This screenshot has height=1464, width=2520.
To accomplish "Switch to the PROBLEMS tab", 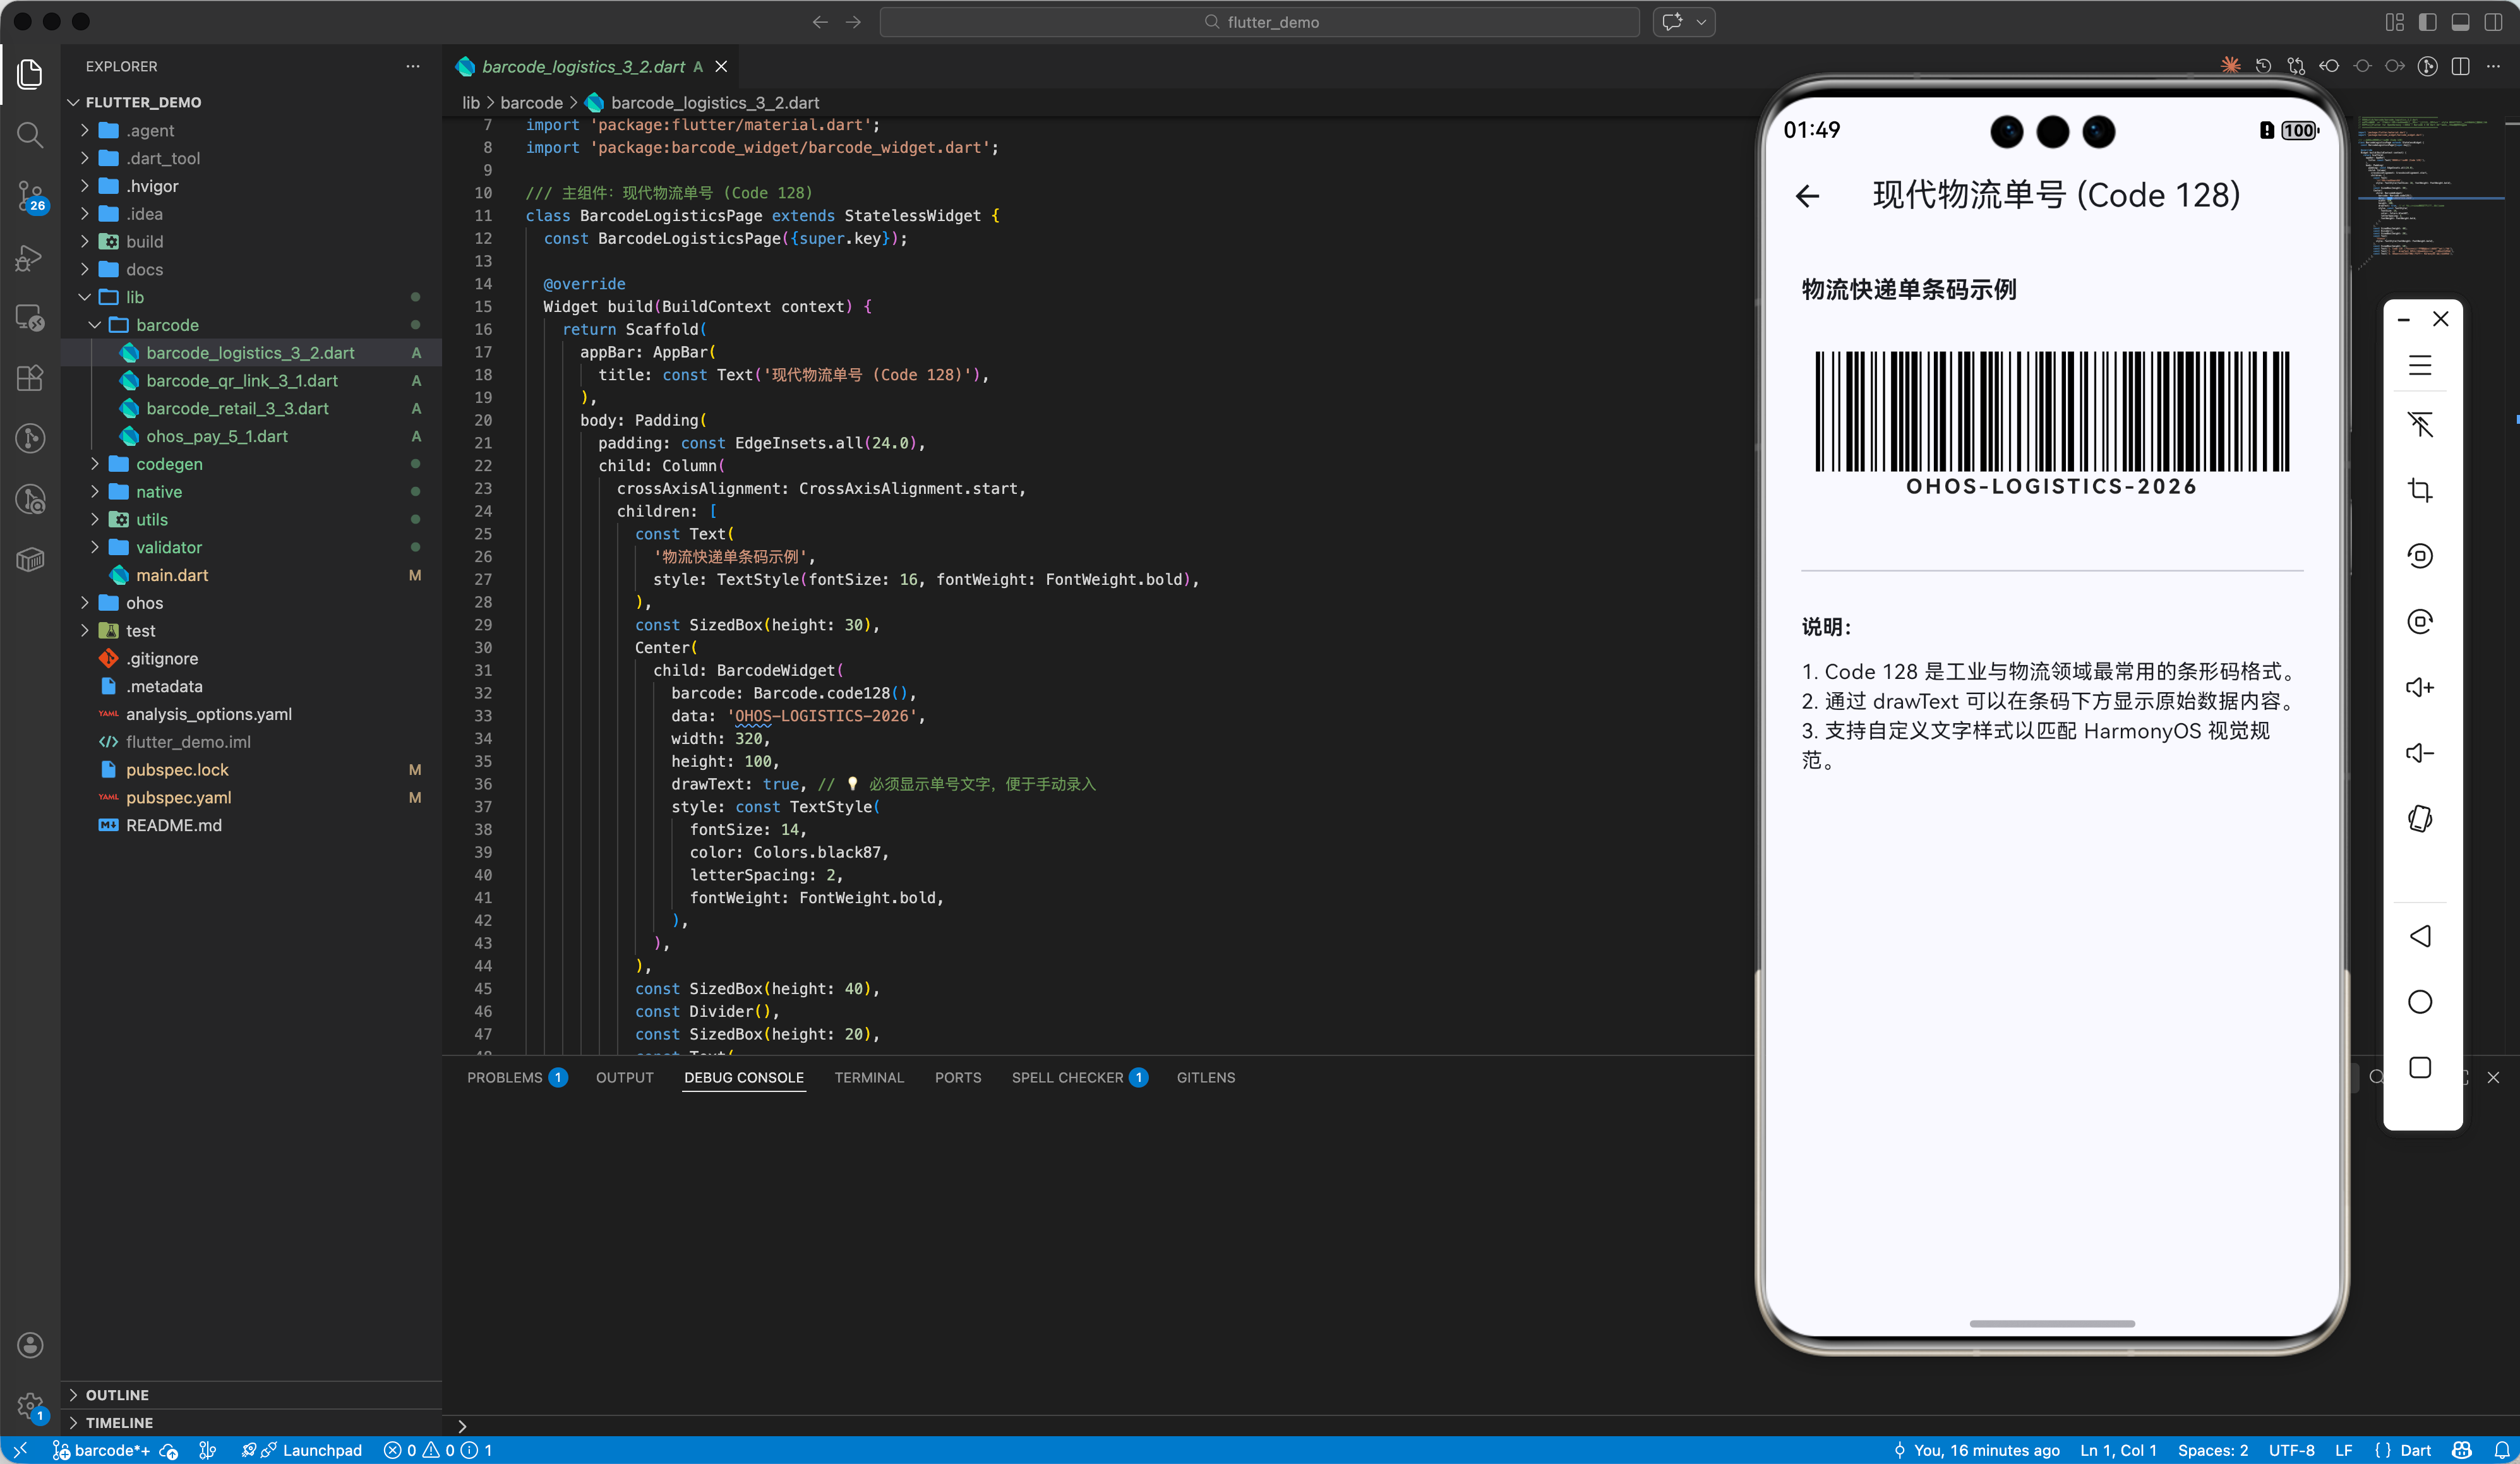I will (504, 1077).
